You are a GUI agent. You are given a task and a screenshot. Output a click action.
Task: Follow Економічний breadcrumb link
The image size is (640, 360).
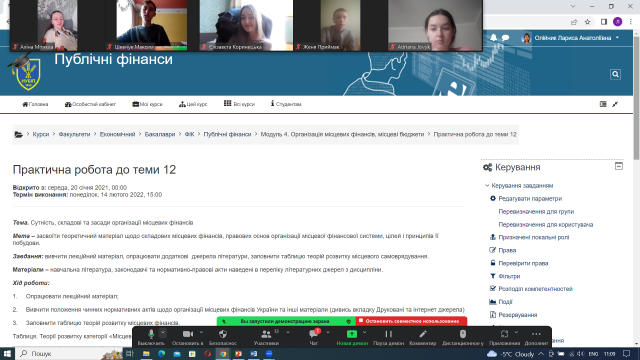[x=118, y=134]
